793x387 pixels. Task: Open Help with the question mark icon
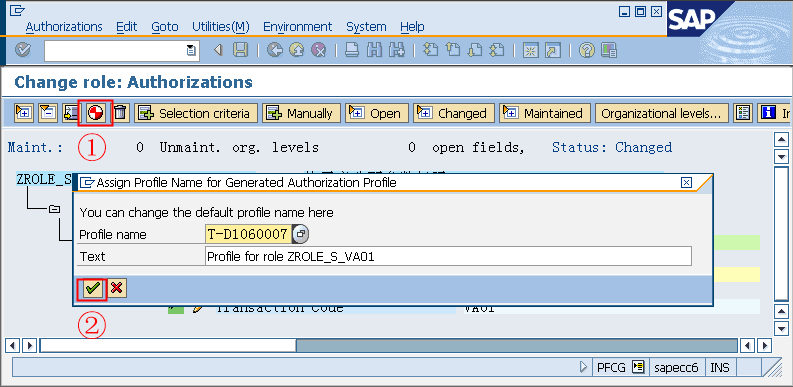[587, 50]
